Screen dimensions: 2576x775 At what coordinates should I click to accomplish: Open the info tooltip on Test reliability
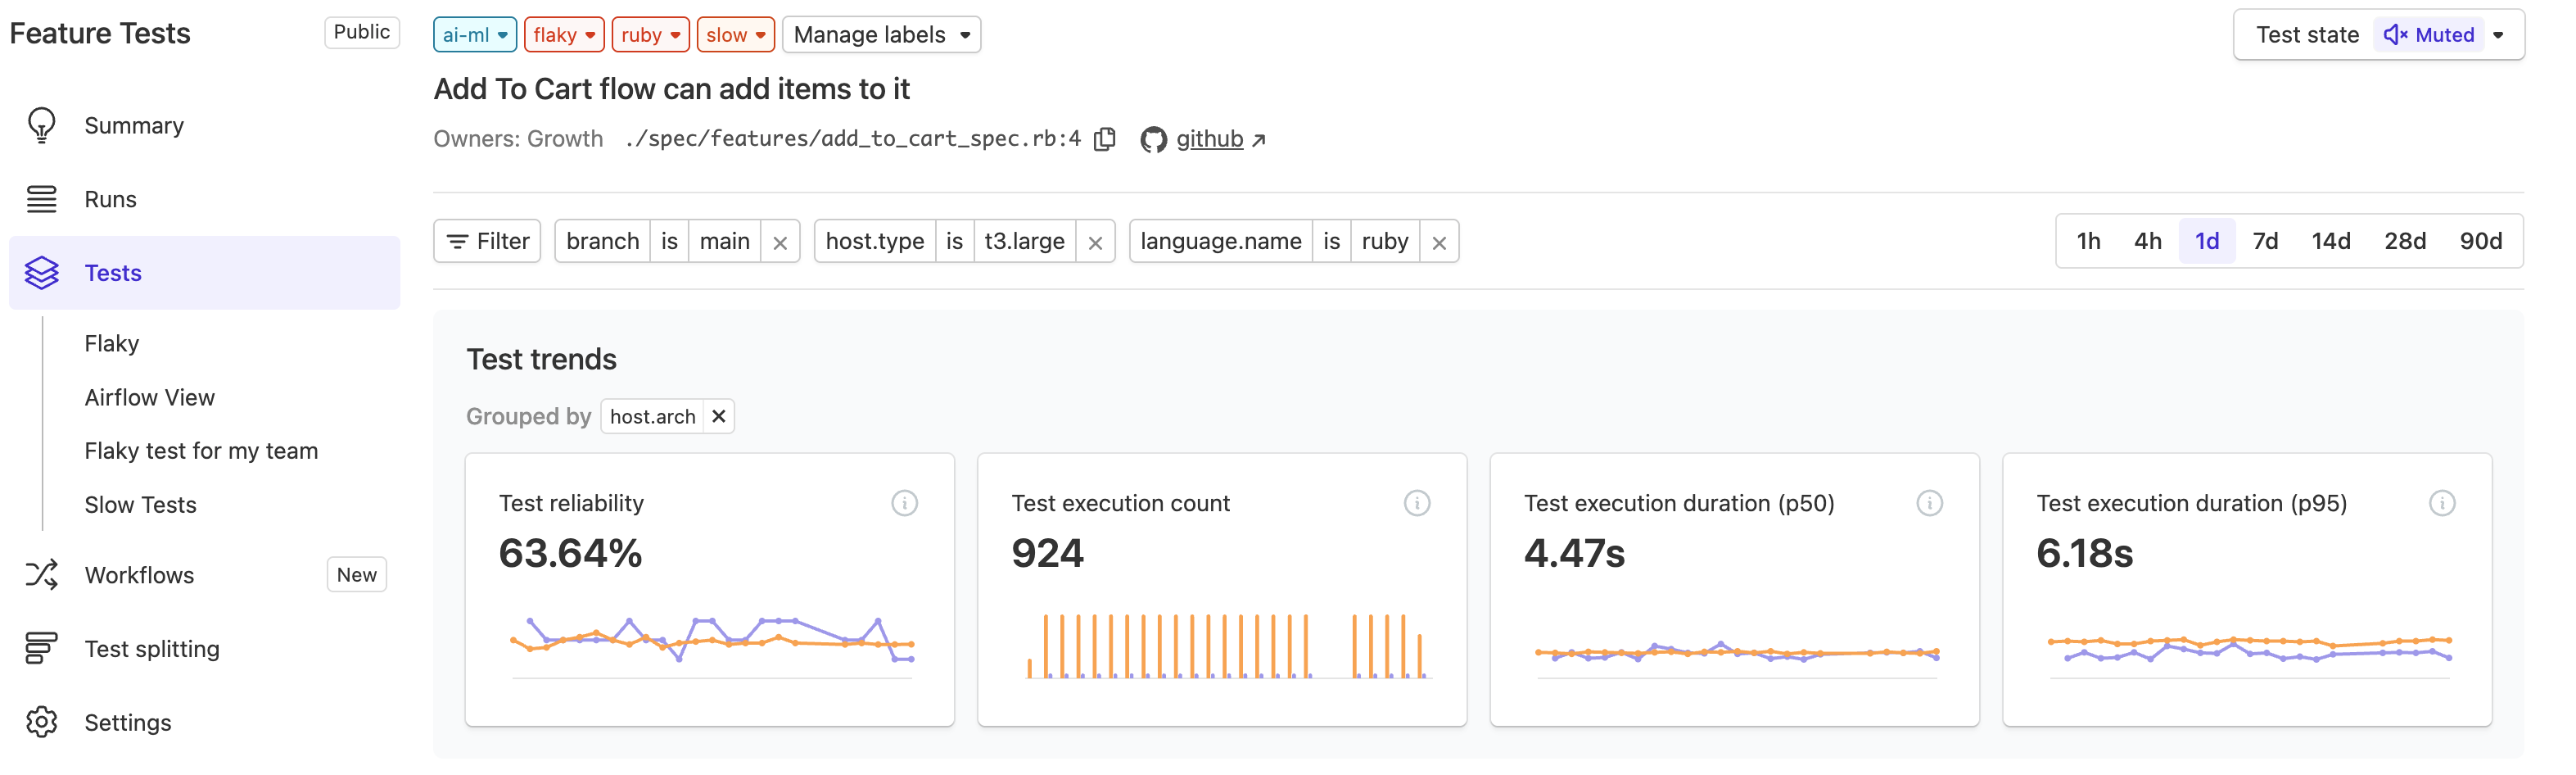click(905, 503)
